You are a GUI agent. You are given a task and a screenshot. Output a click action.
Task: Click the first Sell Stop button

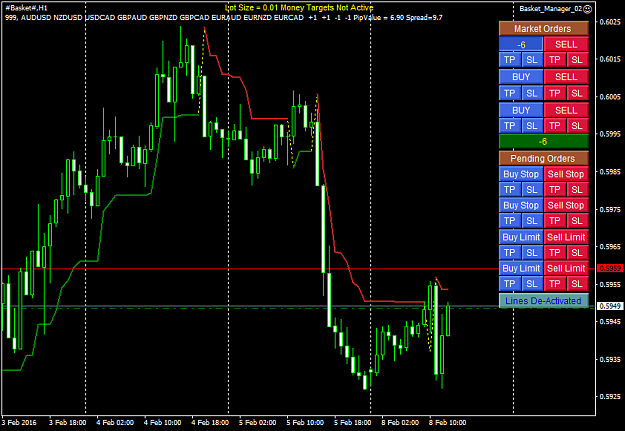click(x=566, y=174)
